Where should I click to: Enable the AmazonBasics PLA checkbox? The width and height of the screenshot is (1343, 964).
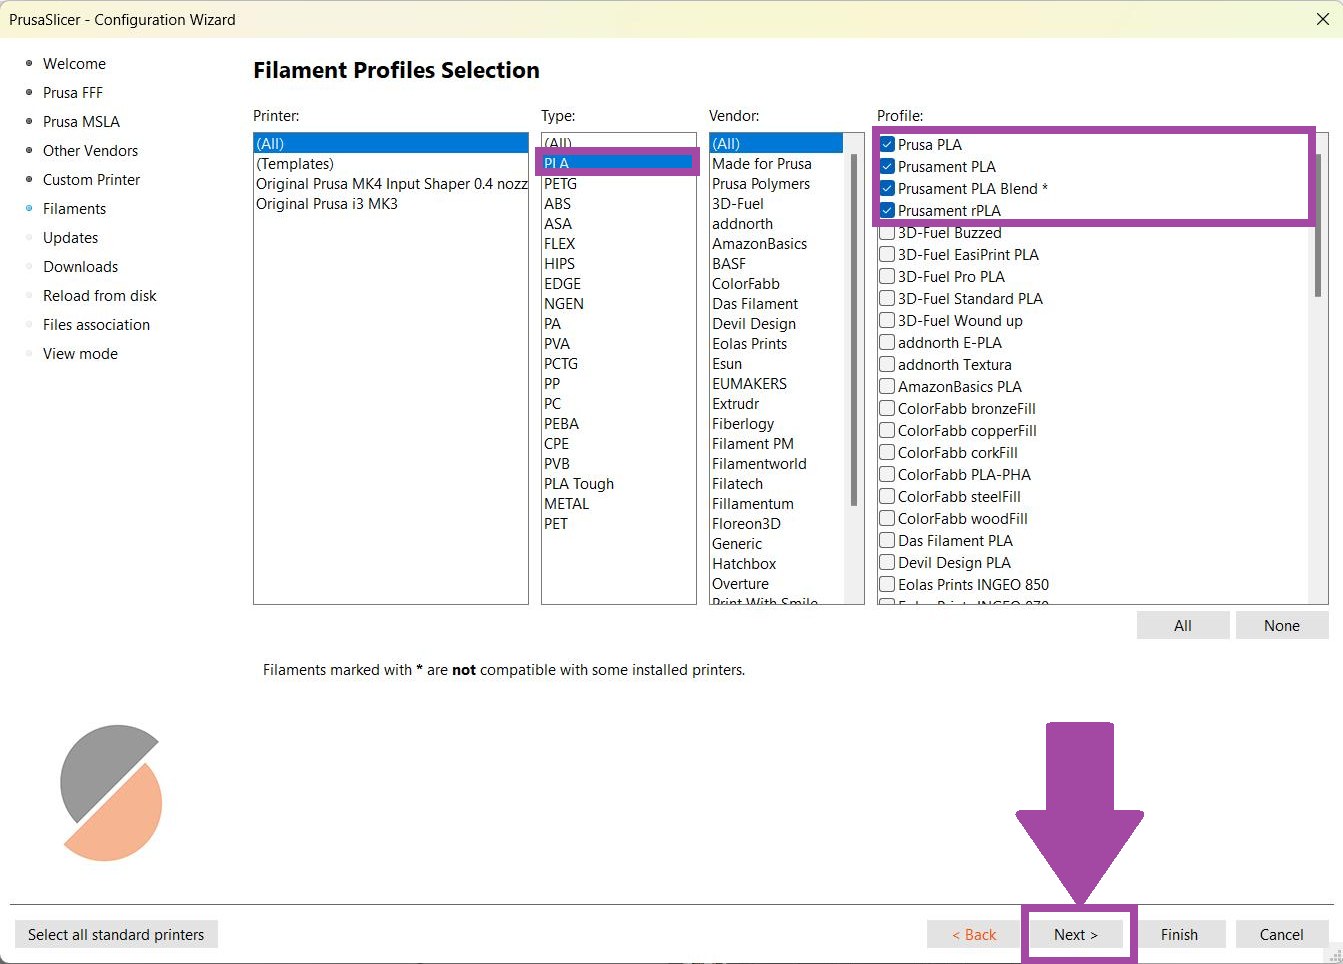tap(887, 386)
